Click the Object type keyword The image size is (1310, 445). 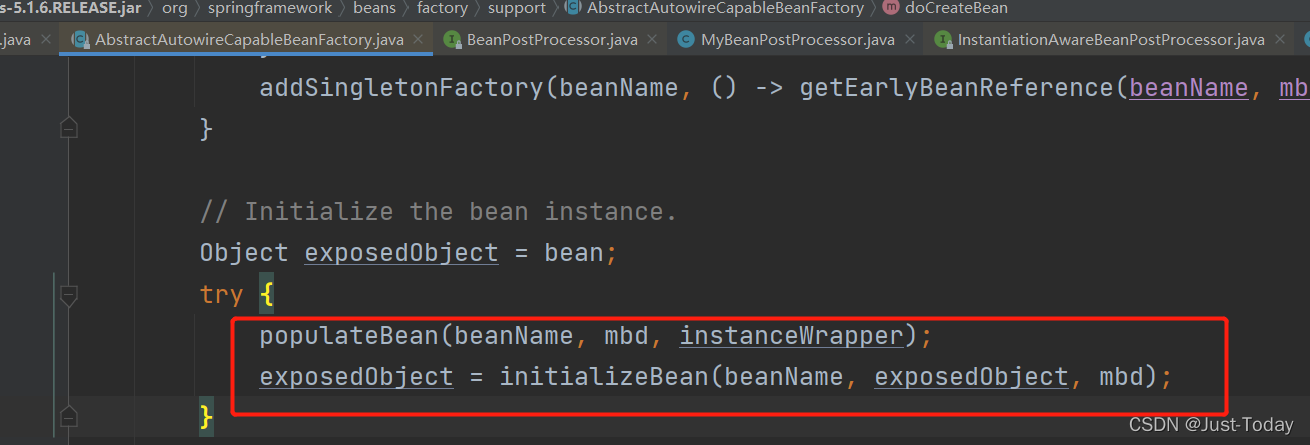[244, 253]
